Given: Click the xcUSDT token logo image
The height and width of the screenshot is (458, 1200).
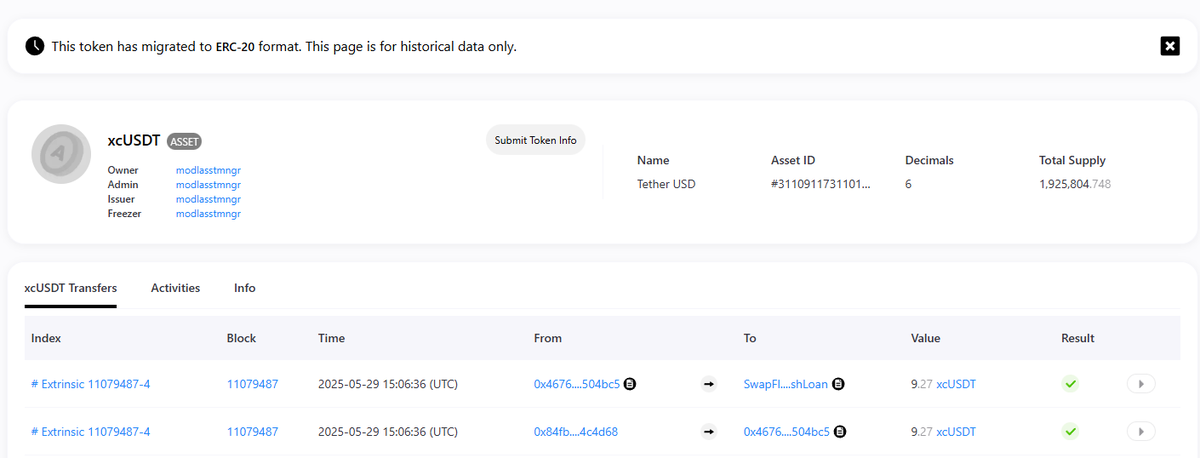Looking at the screenshot, I should point(62,154).
